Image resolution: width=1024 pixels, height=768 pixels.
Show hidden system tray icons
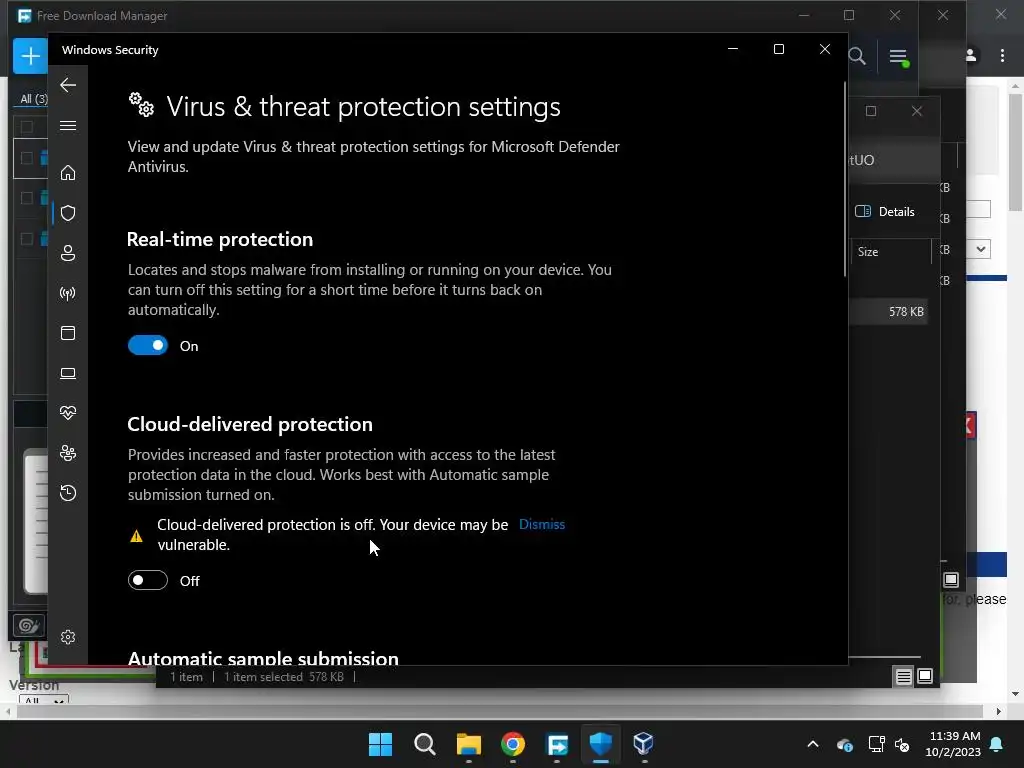point(813,744)
